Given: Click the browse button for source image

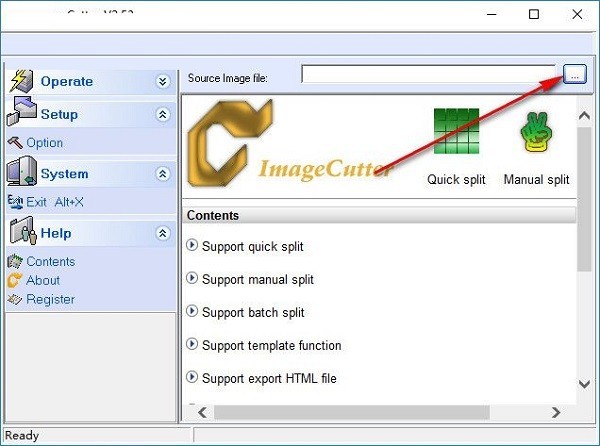Looking at the screenshot, I should [574, 74].
